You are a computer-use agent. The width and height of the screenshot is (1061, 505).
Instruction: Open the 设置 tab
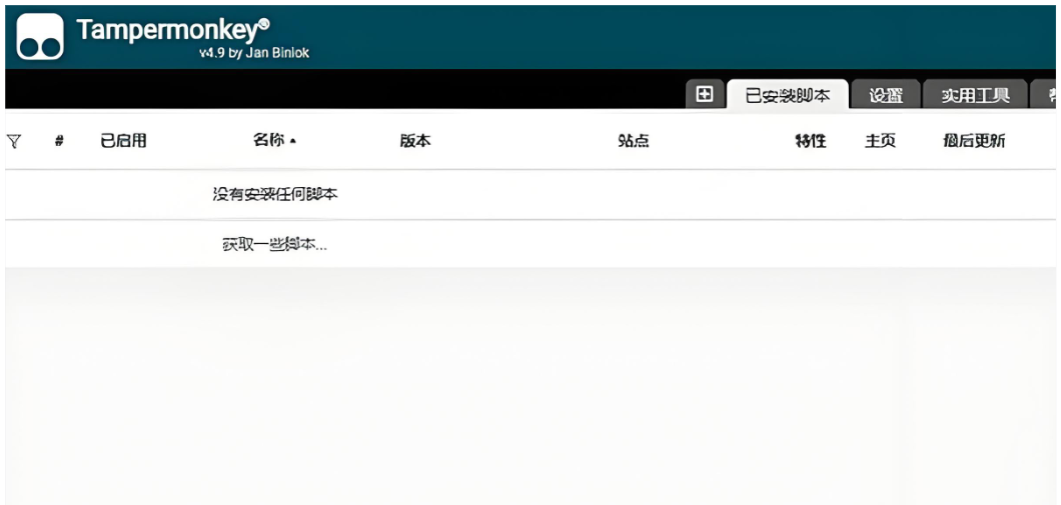[x=886, y=95]
